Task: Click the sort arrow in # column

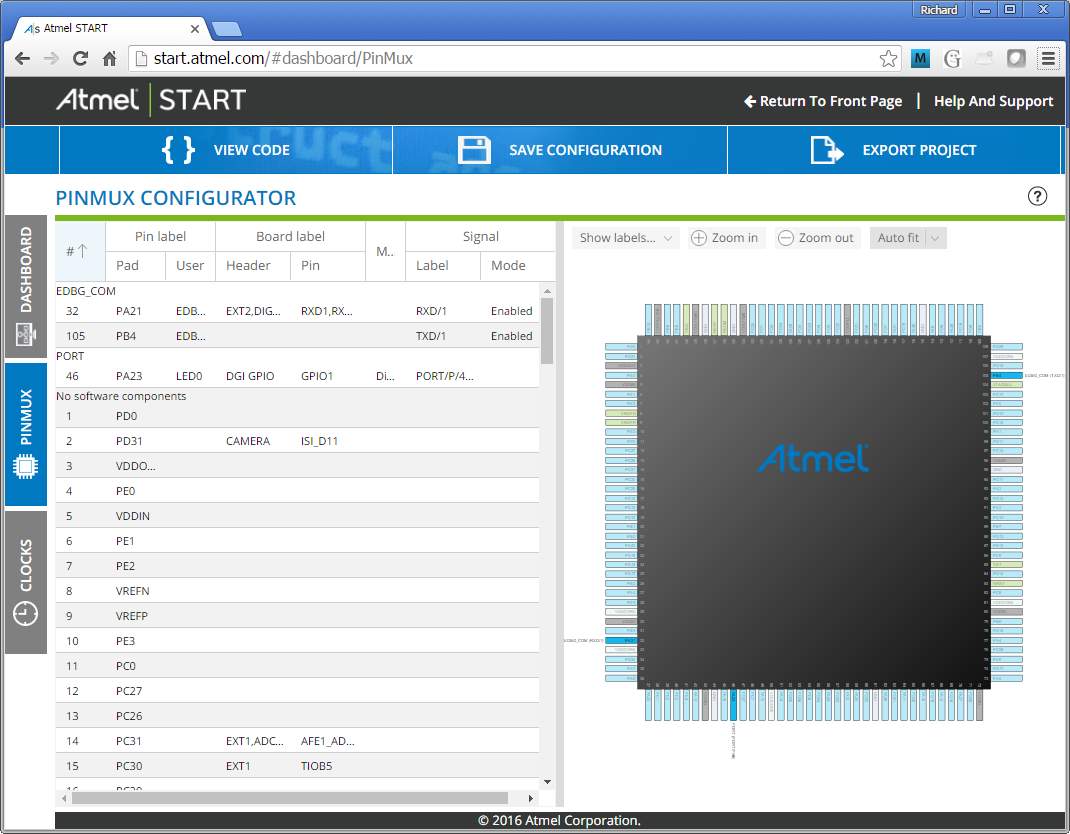Action: pyautogui.click(x=83, y=251)
